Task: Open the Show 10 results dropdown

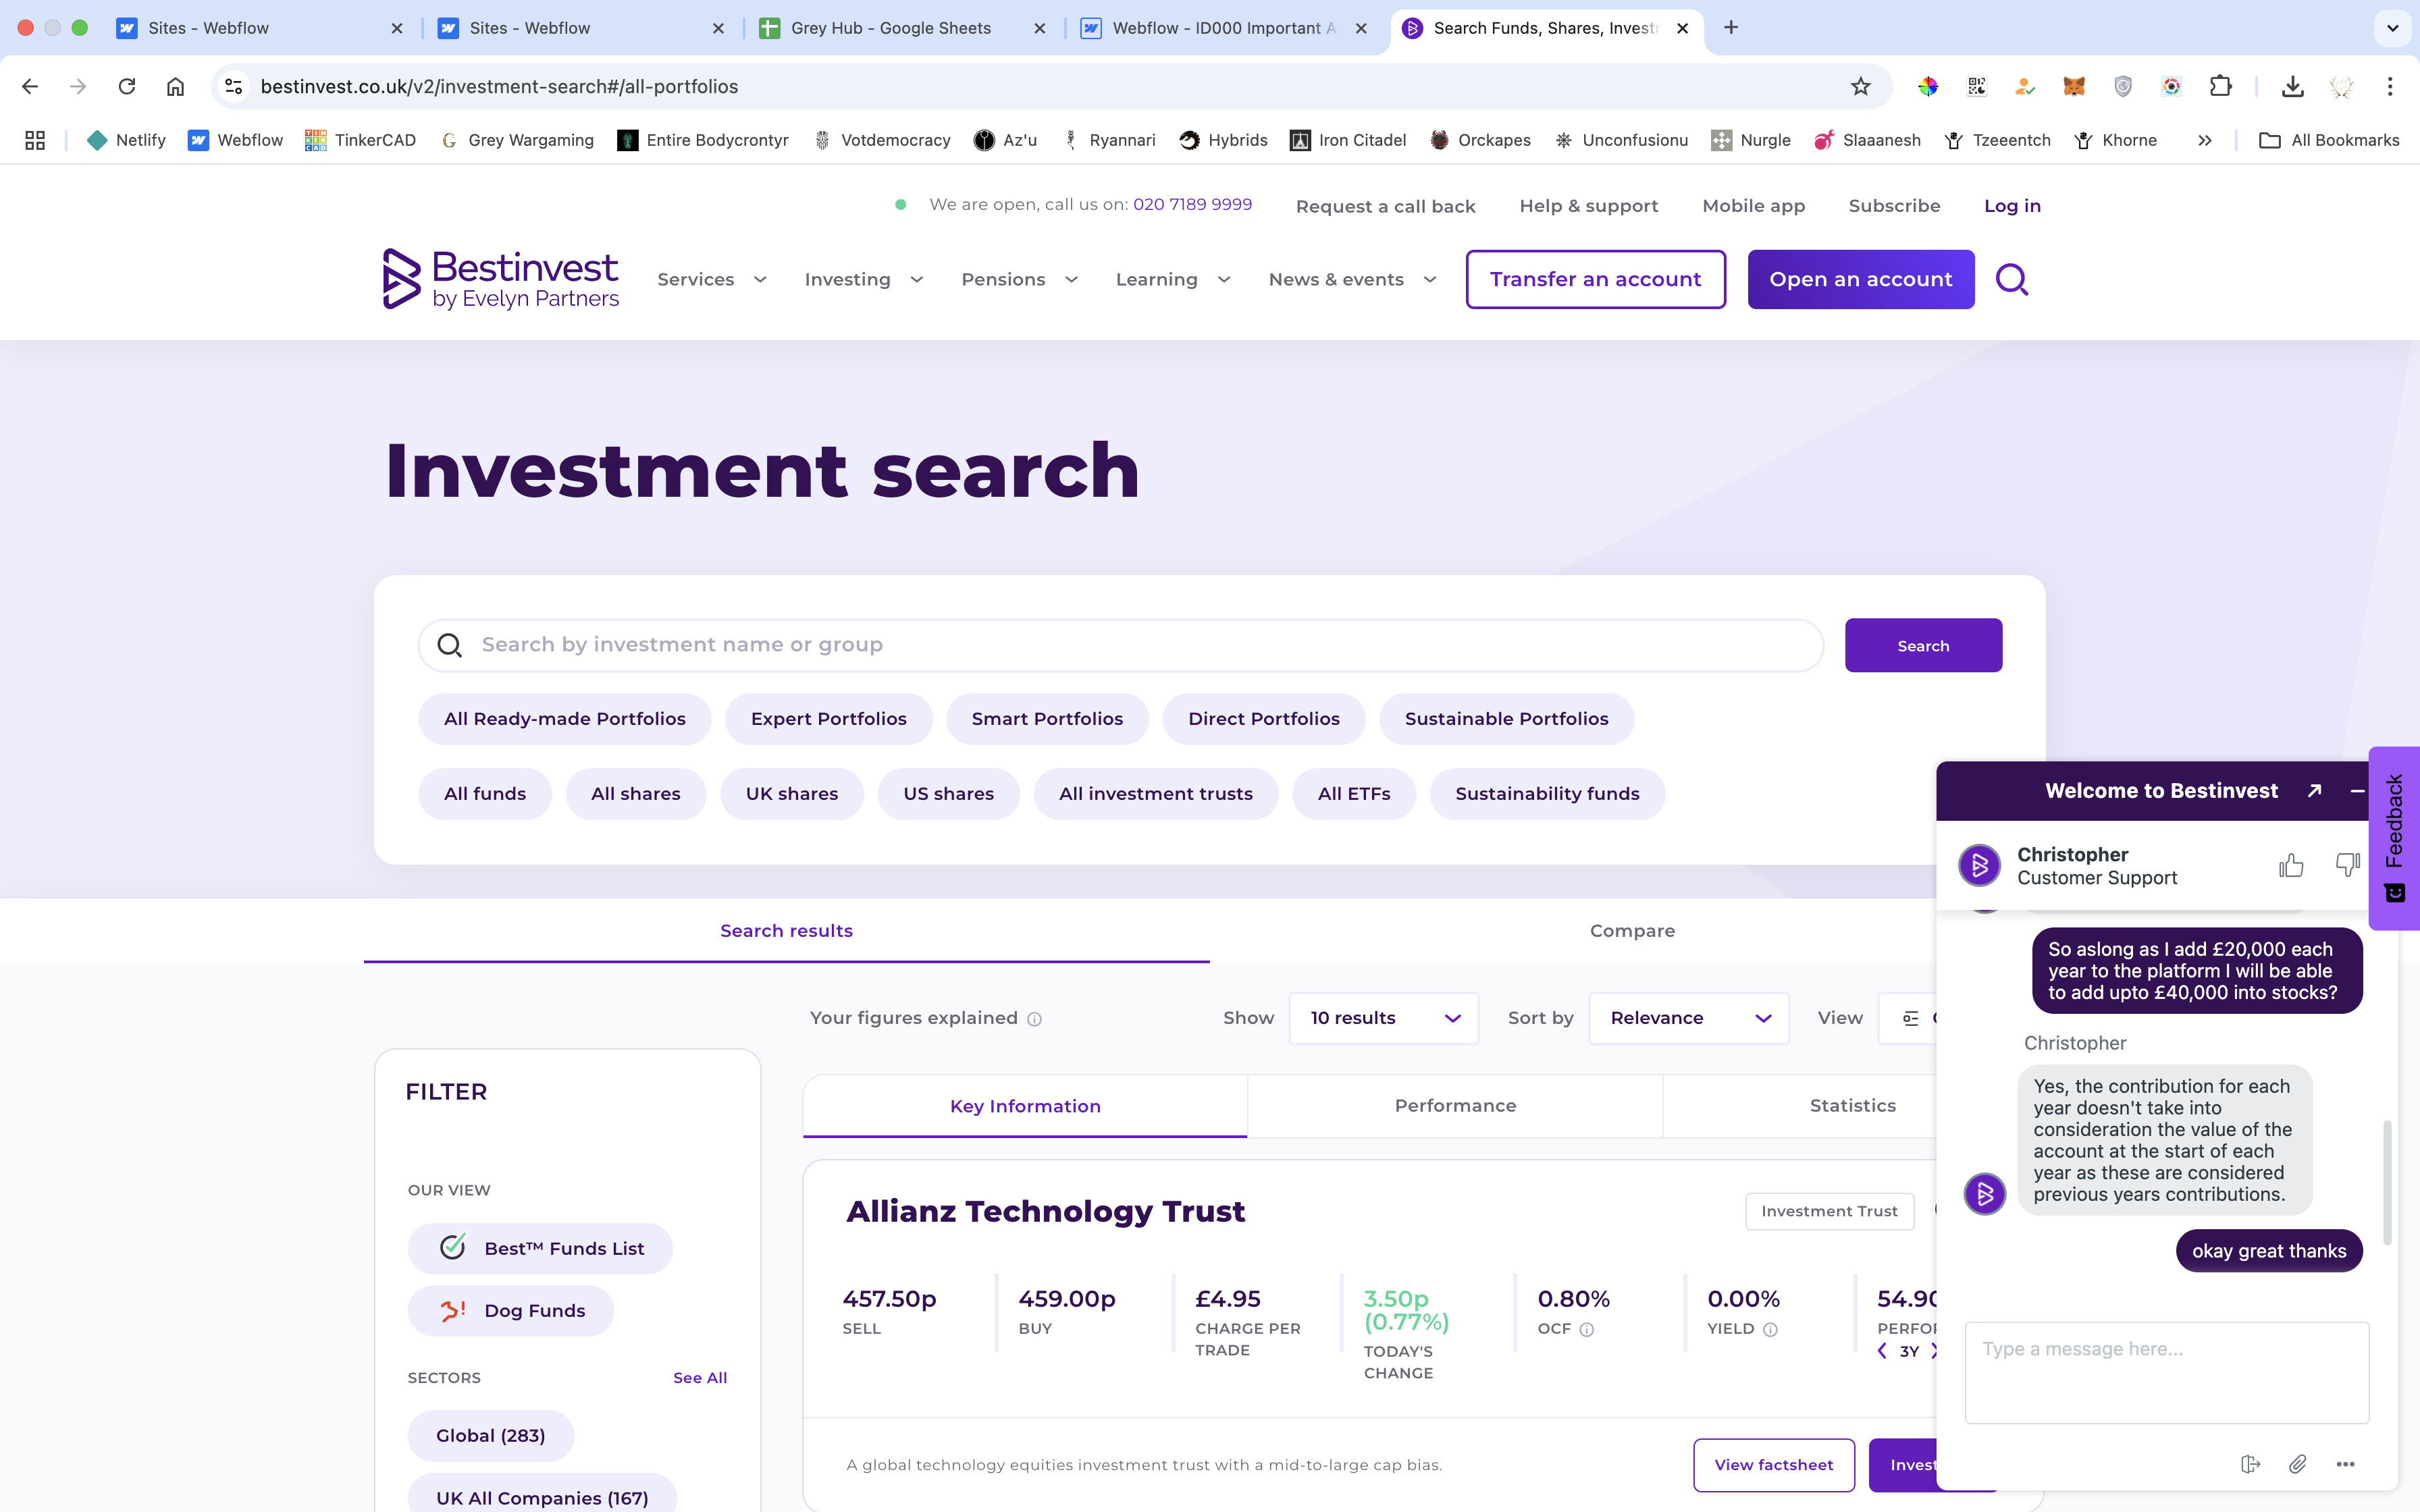Action: tap(1383, 1018)
